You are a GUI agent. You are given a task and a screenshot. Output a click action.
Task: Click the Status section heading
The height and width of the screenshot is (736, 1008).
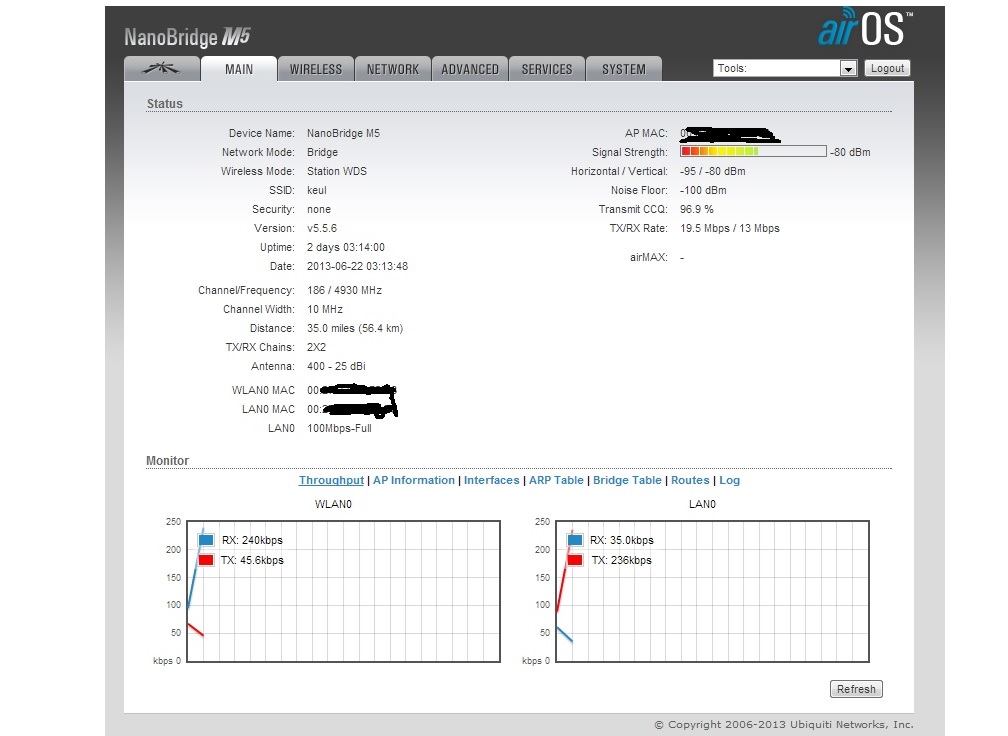[165, 103]
